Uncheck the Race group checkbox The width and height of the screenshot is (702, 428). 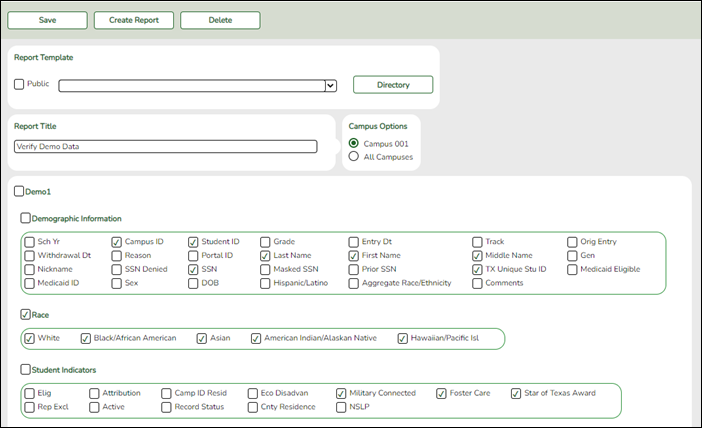coord(26,314)
